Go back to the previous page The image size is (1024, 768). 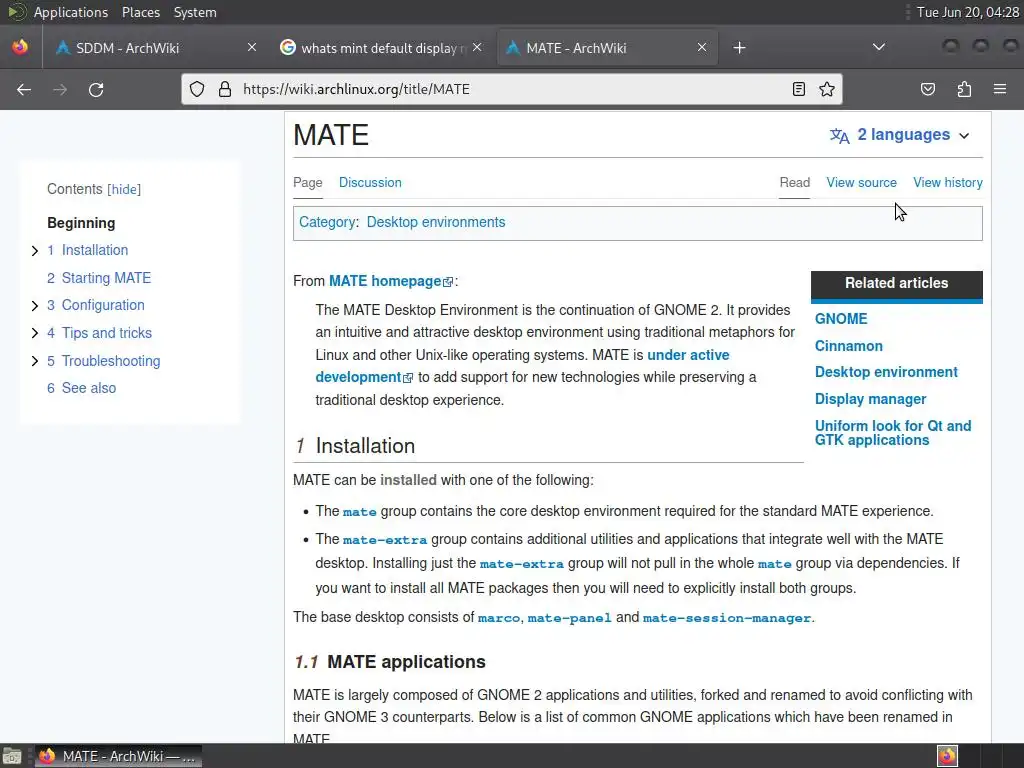(x=24, y=89)
